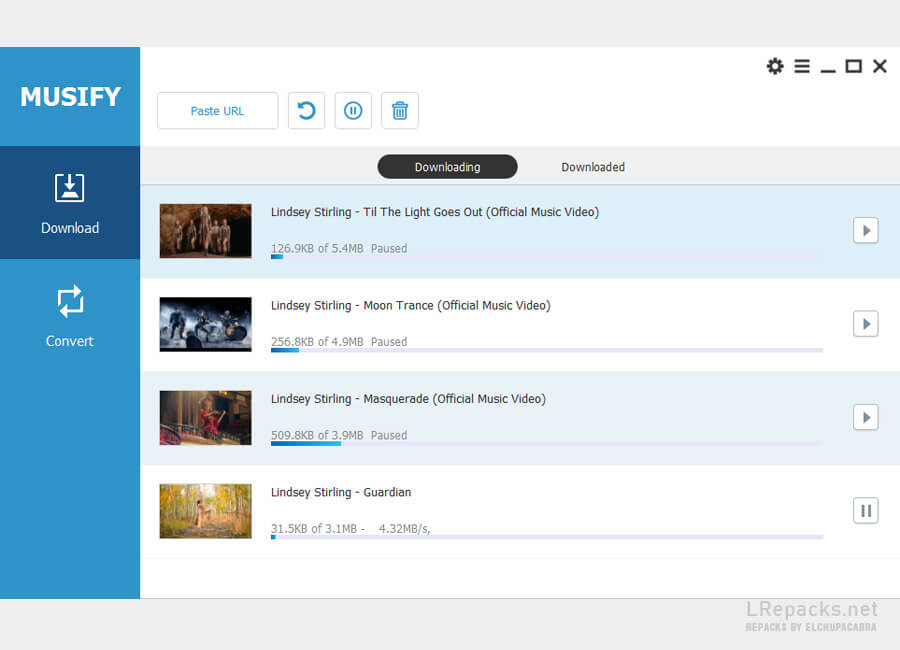Open settings via the gear icon
This screenshot has width=900, height=650.
point(775,66)
